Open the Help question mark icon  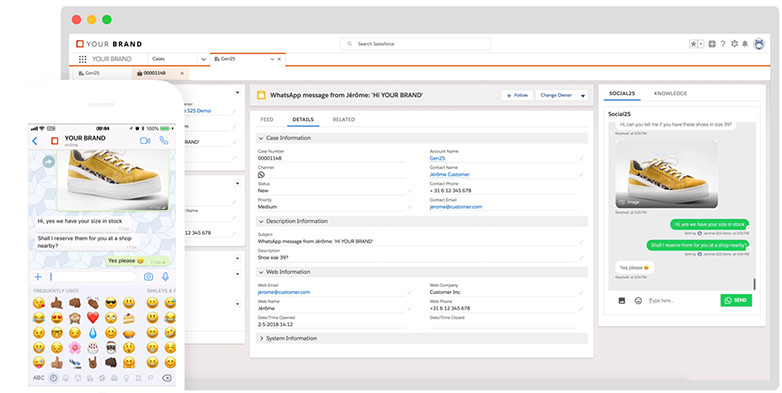coord(723,44)
